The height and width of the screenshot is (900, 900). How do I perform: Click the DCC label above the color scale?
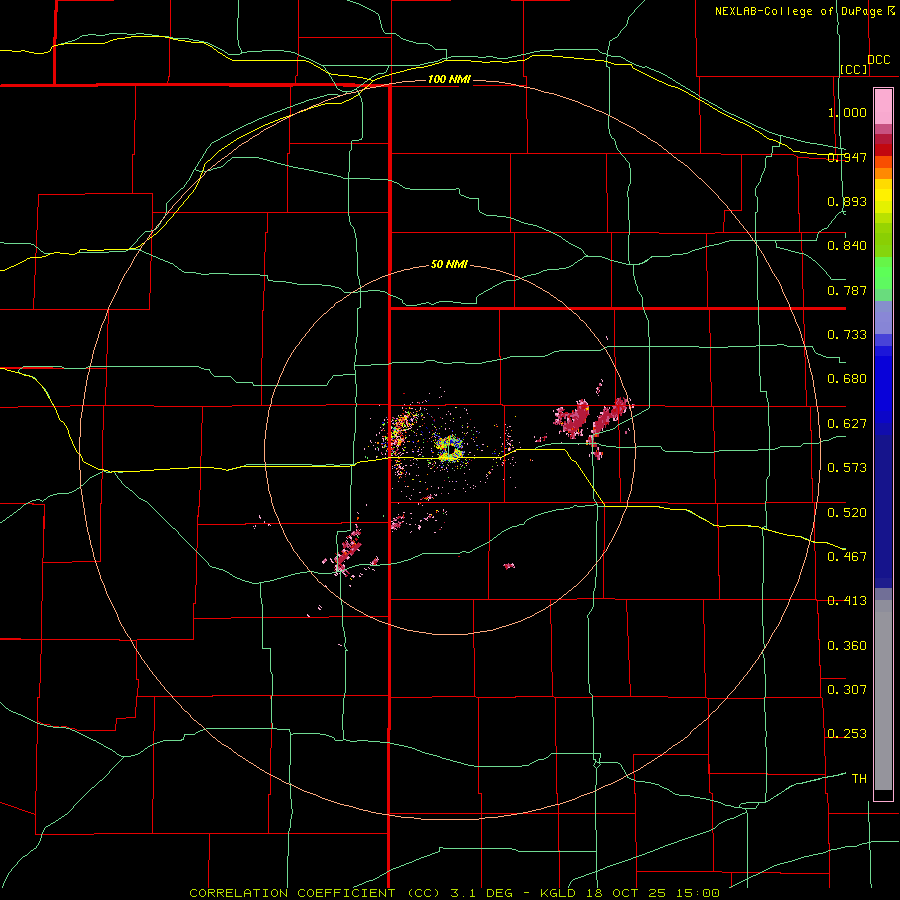(878, 60)
